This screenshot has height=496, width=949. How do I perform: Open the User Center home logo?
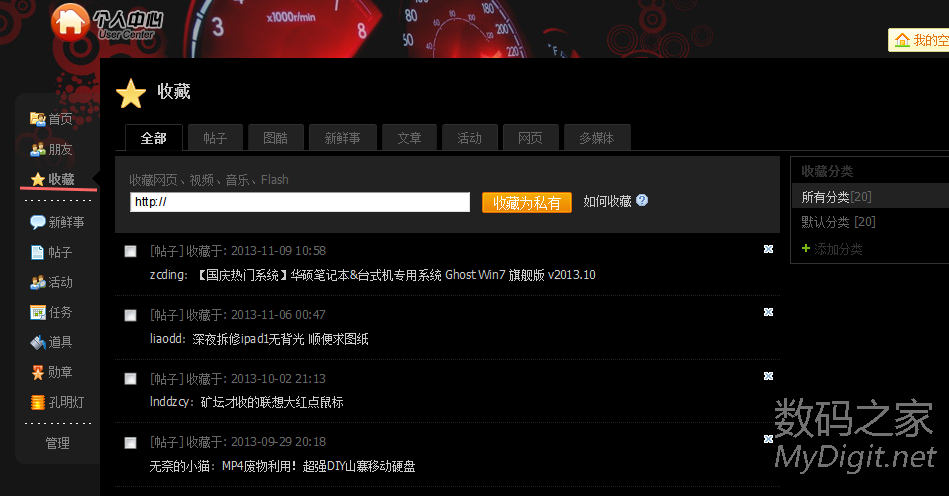click(107, 22)
